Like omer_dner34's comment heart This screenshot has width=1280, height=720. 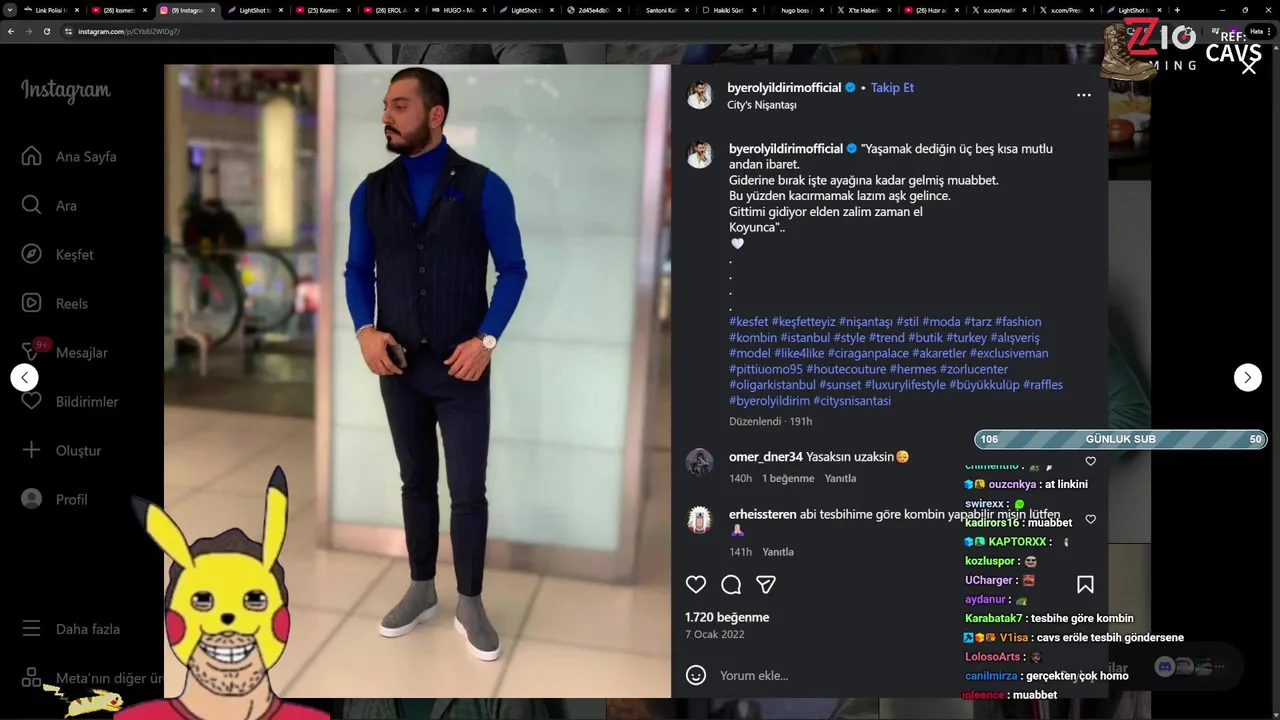(1090, 462)
